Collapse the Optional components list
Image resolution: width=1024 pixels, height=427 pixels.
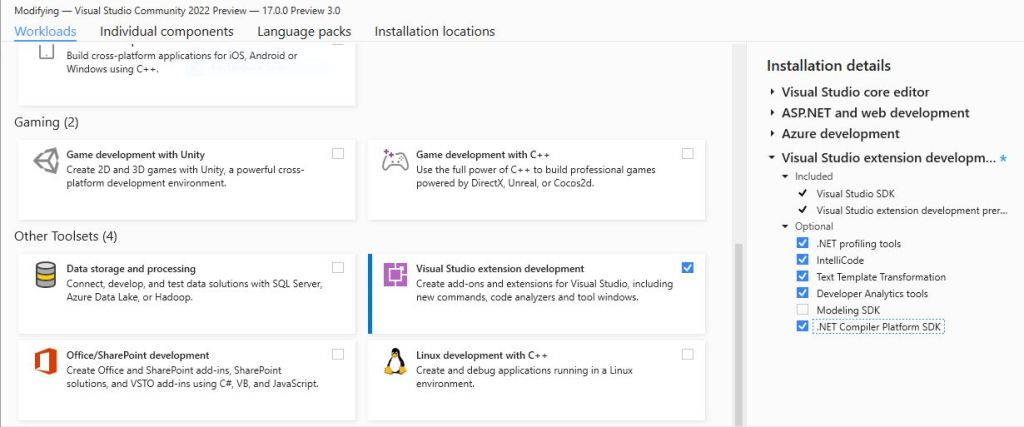coord(786,226)
